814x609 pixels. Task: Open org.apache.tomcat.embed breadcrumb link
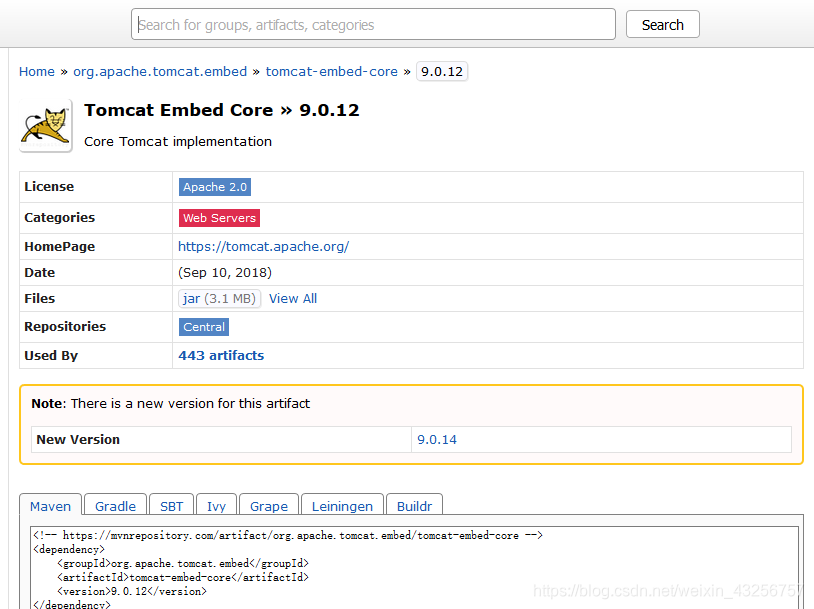(160, 72)
